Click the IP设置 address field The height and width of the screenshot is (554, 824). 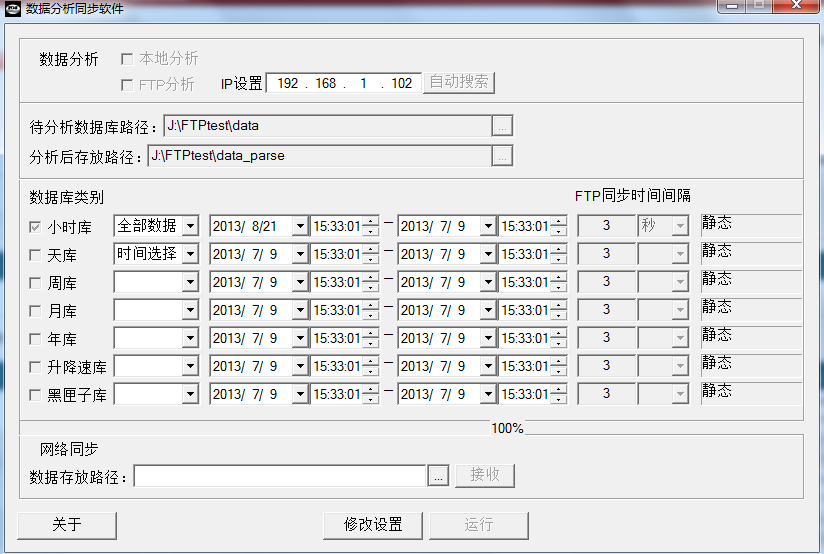coord(344,83)
